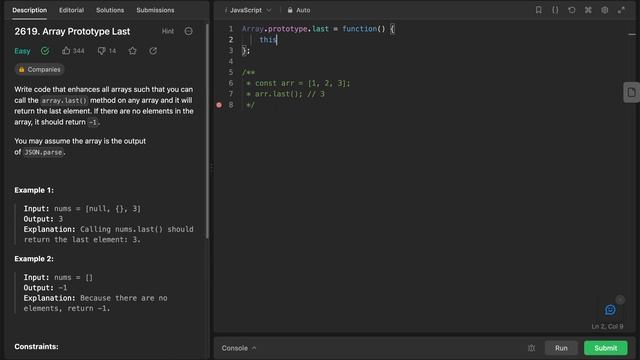Image resolution: width=640 pixels, height=360 pixels.
Task: Click the Easy difficulty label
Action: [x=22, y=51]
